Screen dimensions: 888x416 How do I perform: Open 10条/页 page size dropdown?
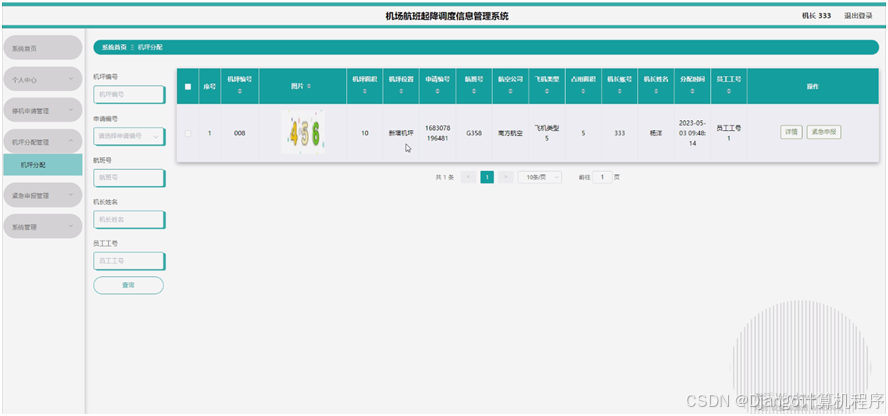[540, 177]
